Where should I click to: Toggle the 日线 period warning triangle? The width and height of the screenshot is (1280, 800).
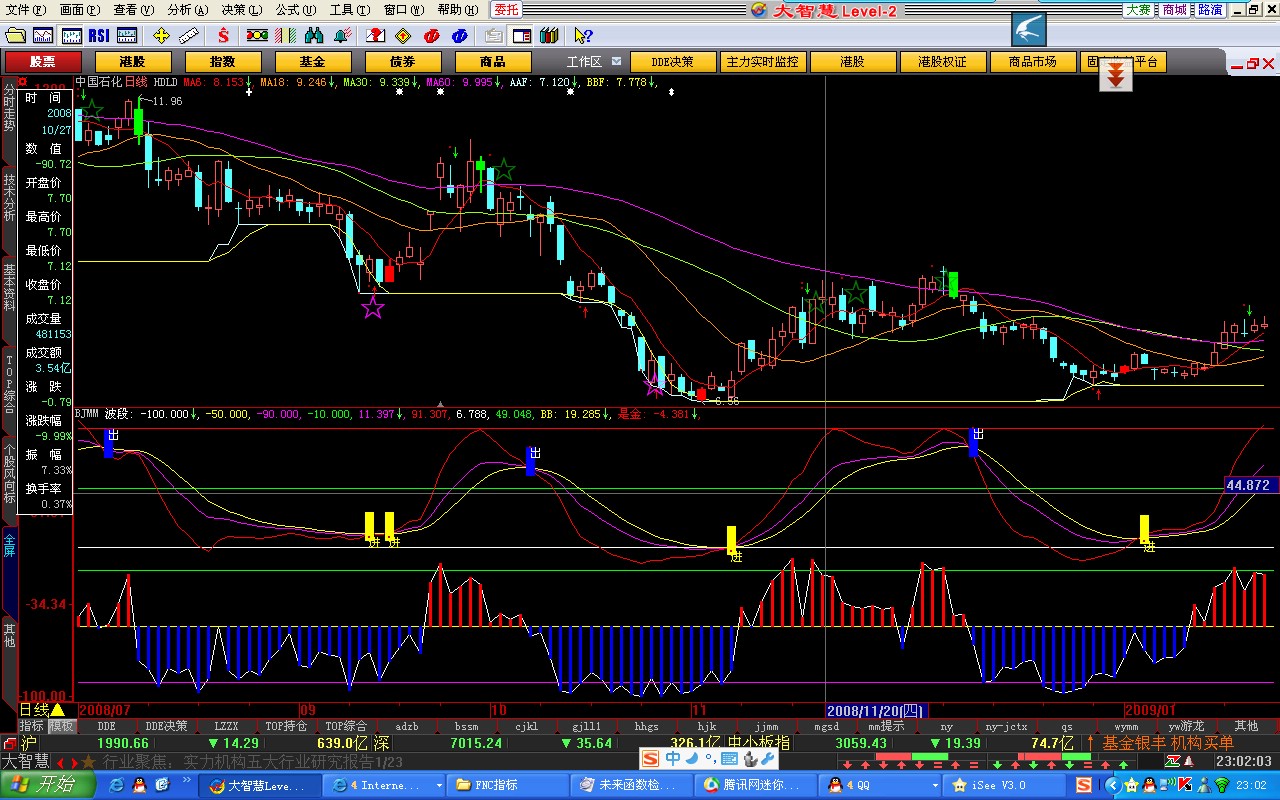[x=58, y=710]
